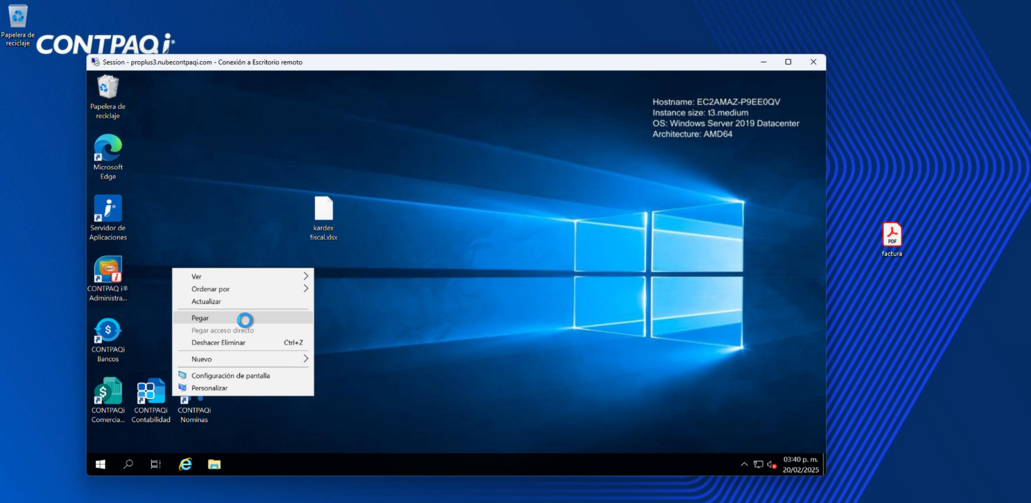This screenshot has width=1031, height=503.
Task: Open Internet Explorer from the remote taskbar
Action: point(185,464)
